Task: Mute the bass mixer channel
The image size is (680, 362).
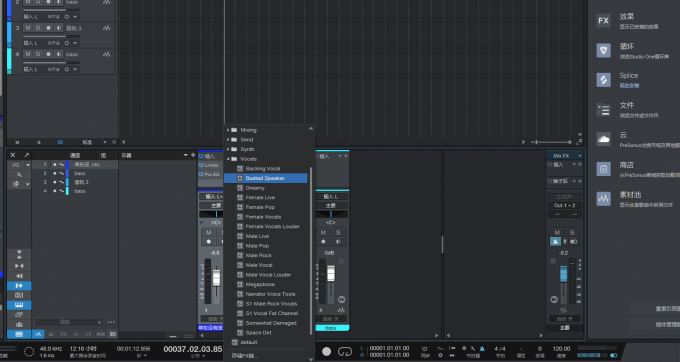Action: coord(323,232)
